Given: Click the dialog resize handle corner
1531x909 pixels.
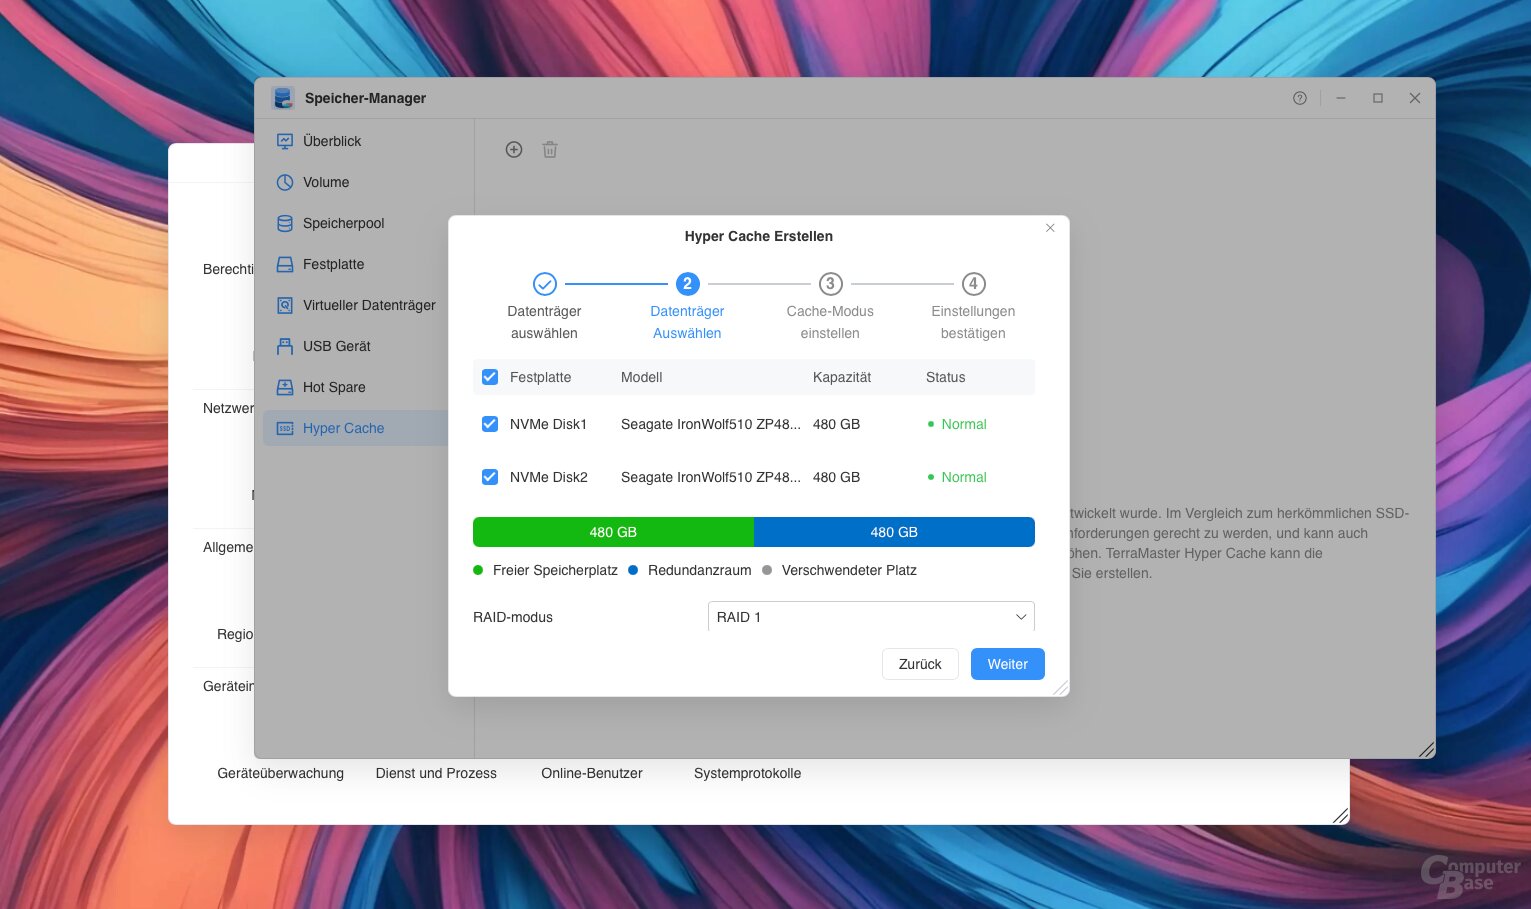Looking at the screenshot, I should (1061, 688).
